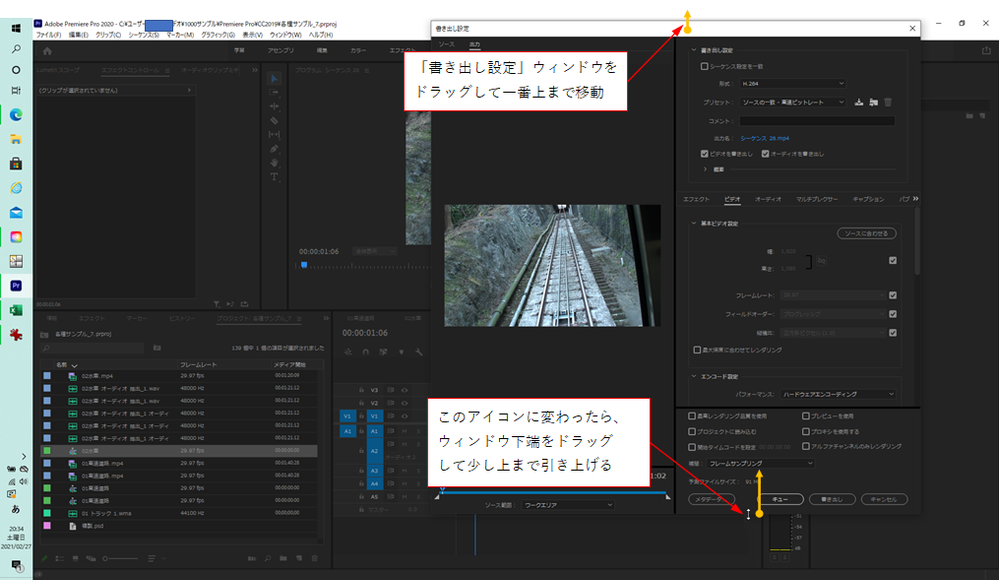The image size is (999, 580).
Task: Open timeline settings wrench icon
Action: point(419,352)
